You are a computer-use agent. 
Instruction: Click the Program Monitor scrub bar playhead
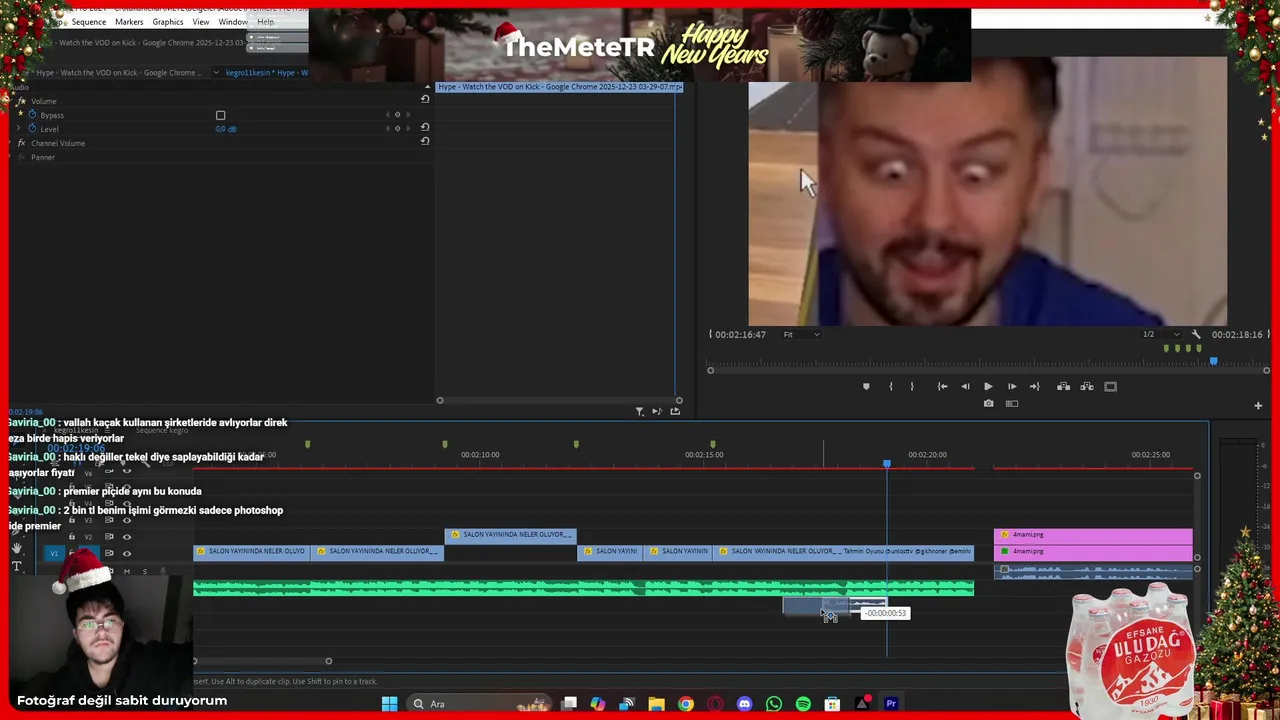(x=1214, y=361)
